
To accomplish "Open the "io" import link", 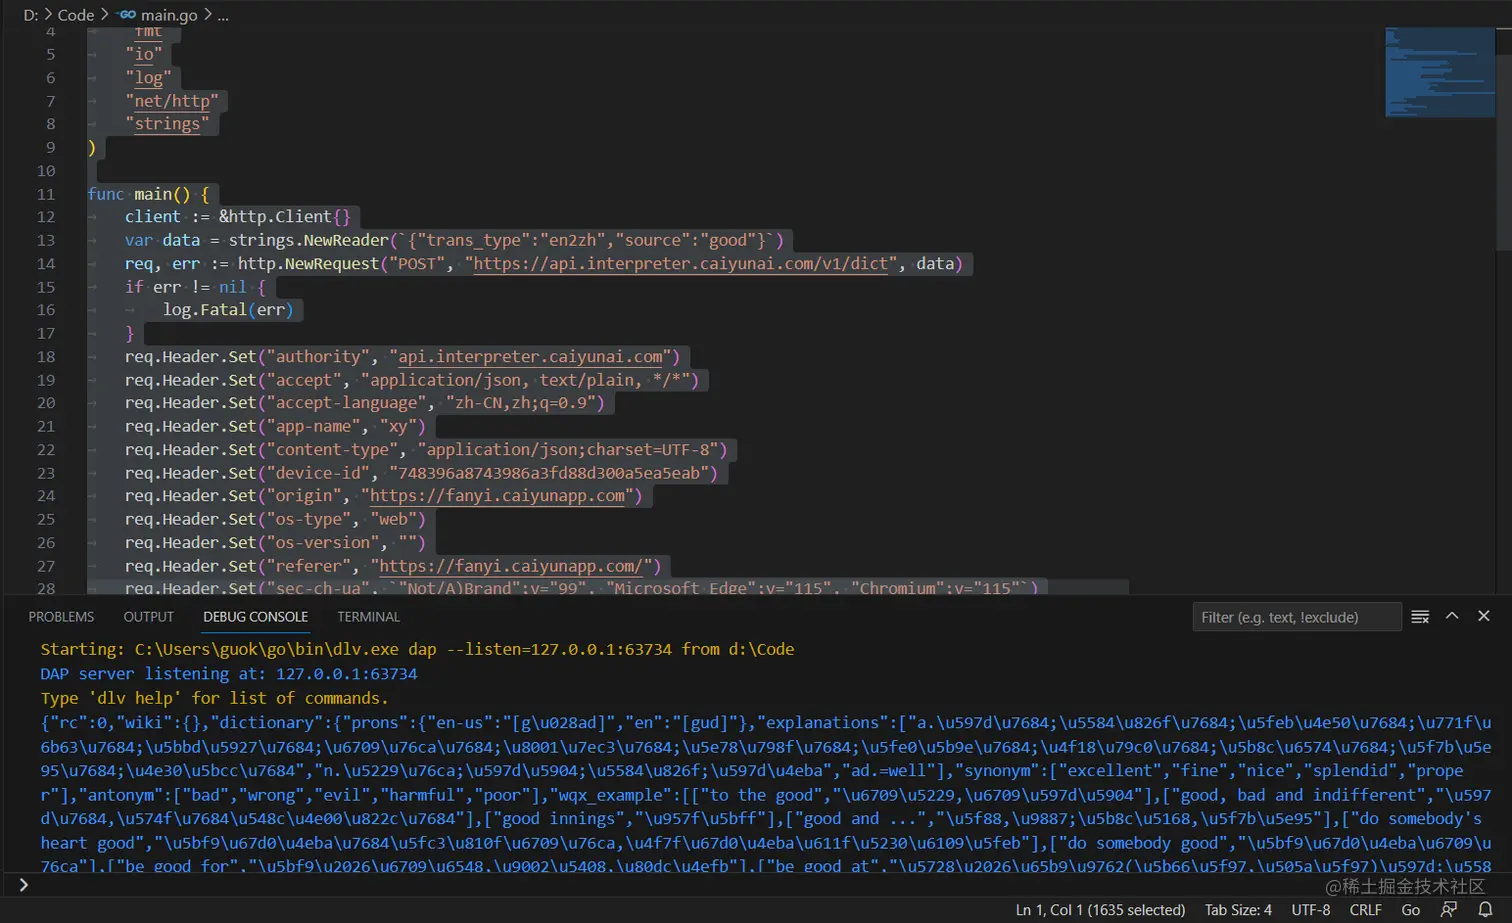I will pos(144,55).
